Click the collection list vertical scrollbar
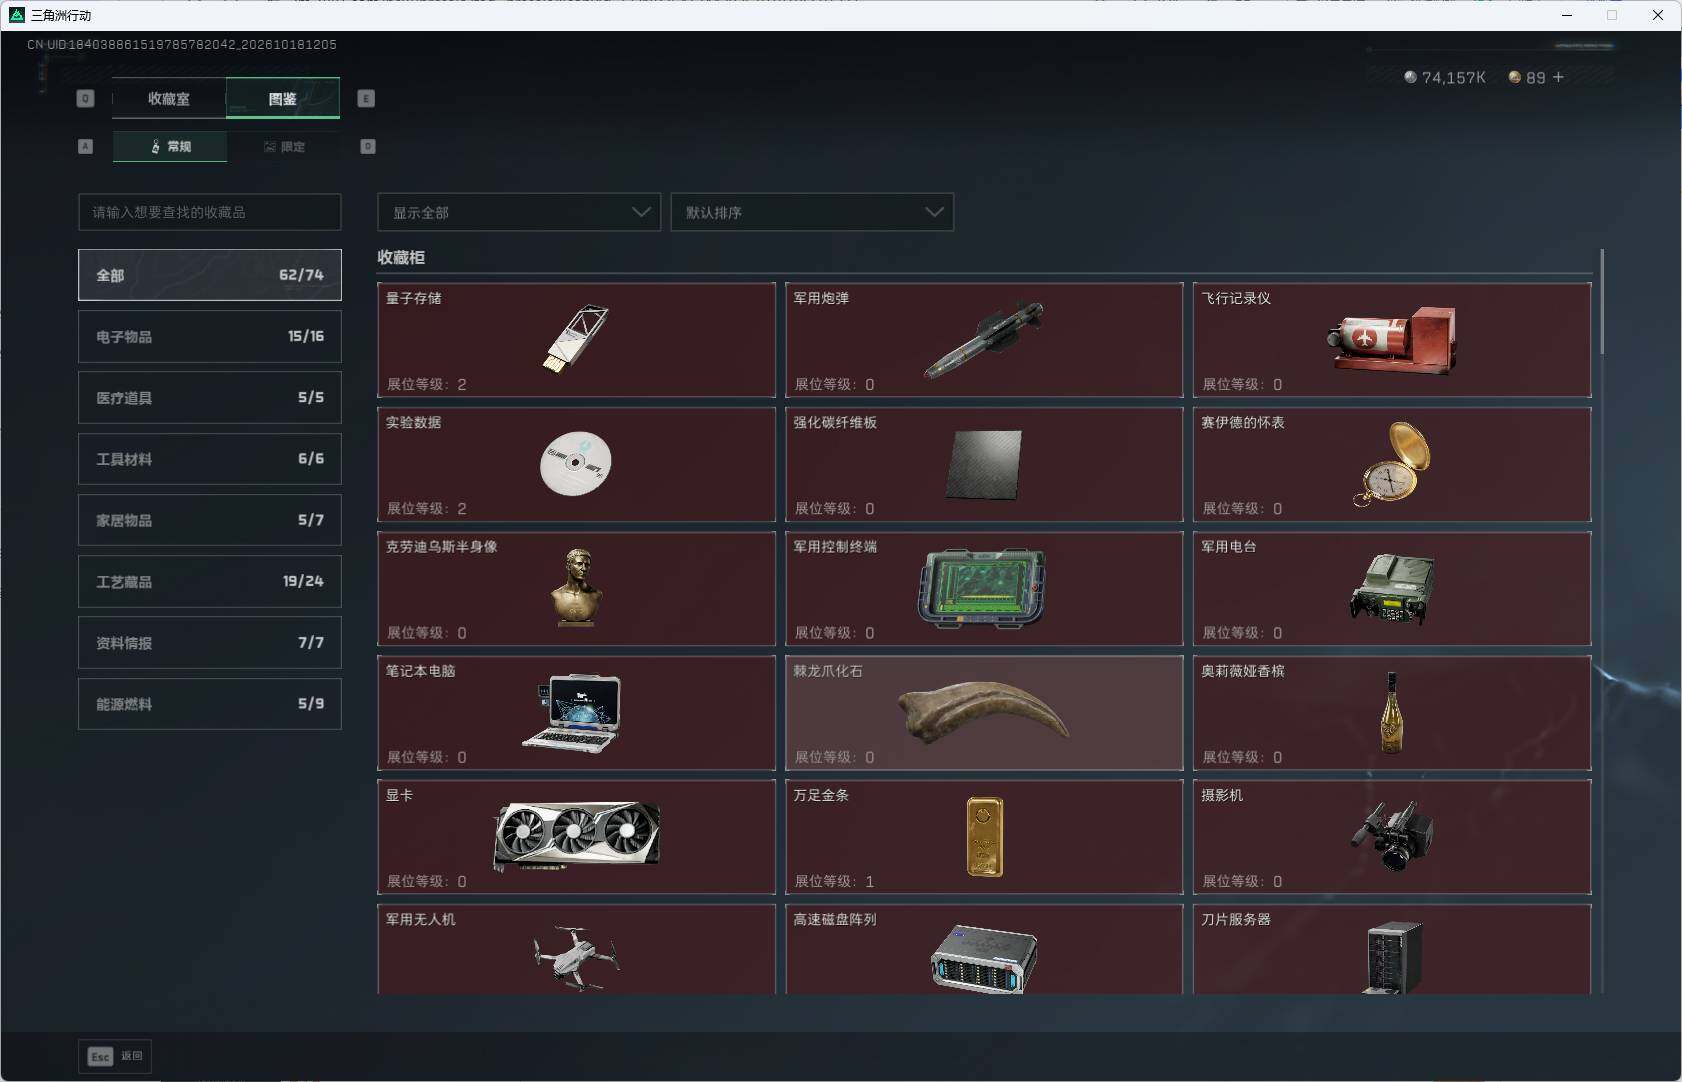1682x1082 pixels. [x=1601, y=301]
